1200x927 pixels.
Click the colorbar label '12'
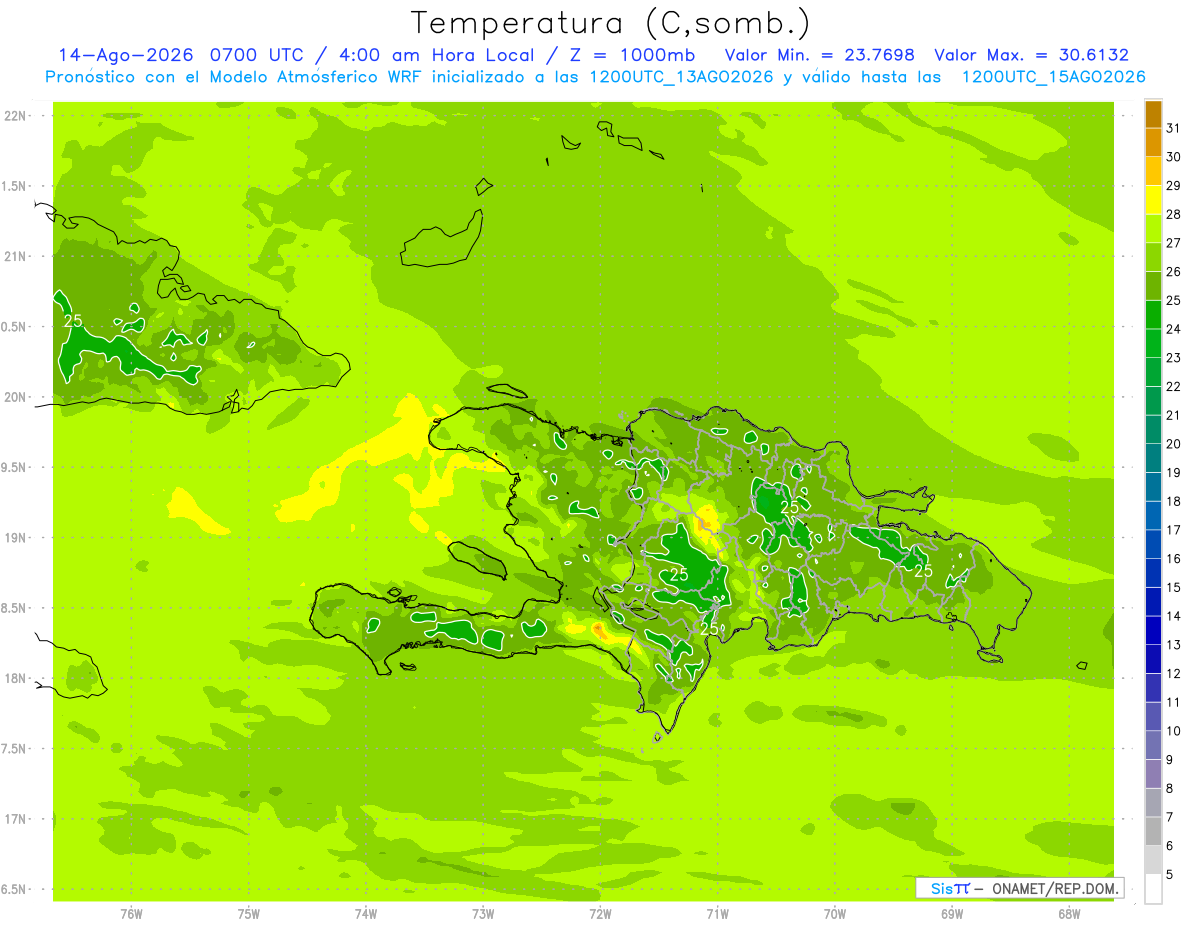[1173, 673]
